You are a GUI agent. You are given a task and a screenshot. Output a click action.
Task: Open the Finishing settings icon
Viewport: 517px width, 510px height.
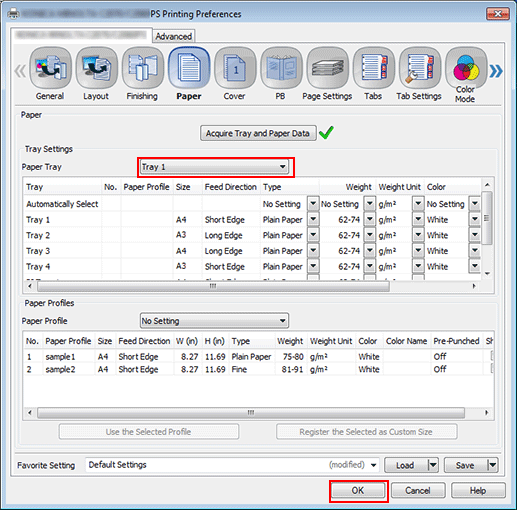point(143,68)
